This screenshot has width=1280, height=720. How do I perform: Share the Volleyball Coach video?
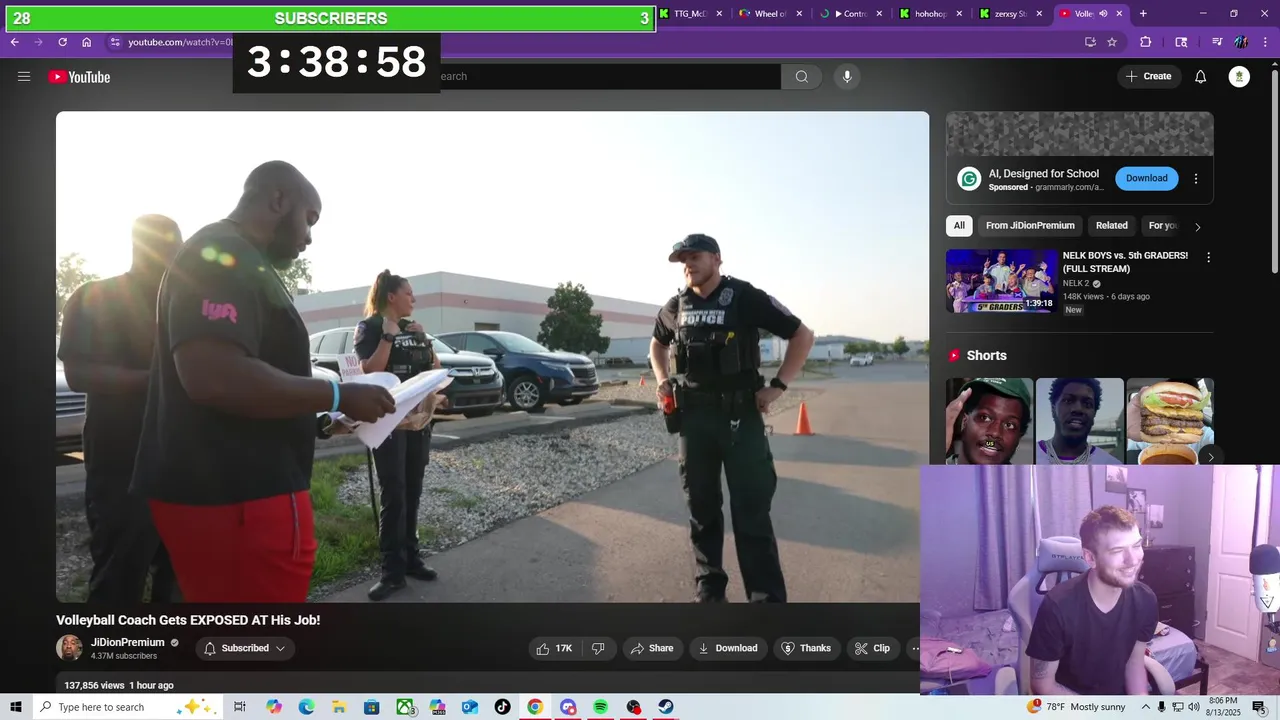tap(652, 648)
